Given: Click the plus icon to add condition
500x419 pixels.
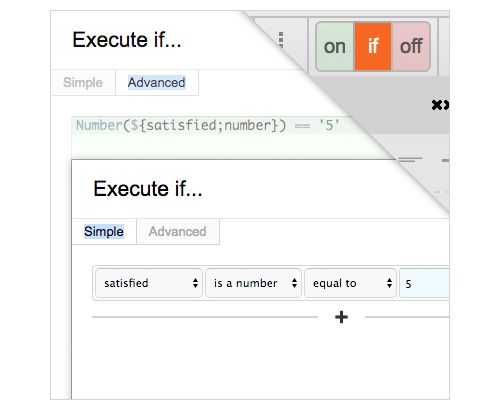Looking at the screenshot, I should 341,317.
